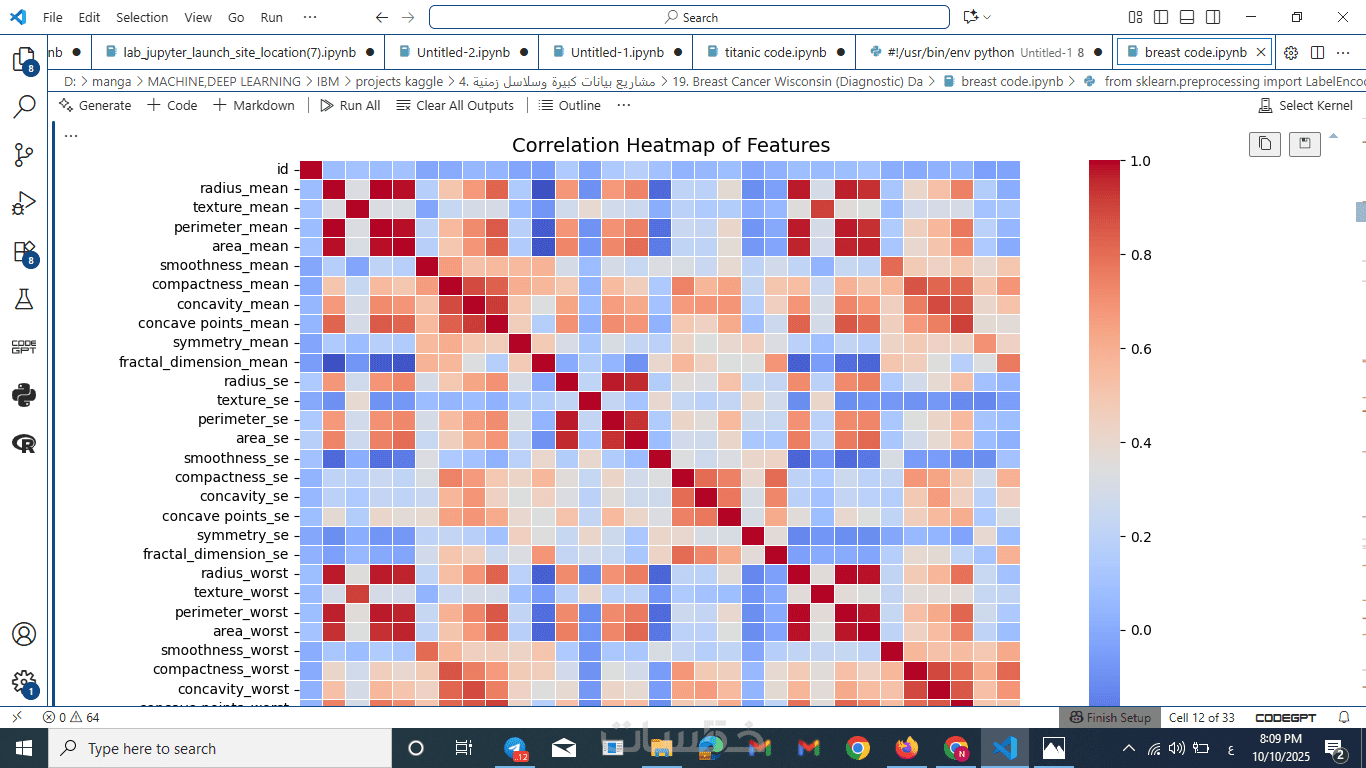Image resolution: width=1366 pixels, height=768 pixels.
Task: Open the File menu
Action: [53, 17]
